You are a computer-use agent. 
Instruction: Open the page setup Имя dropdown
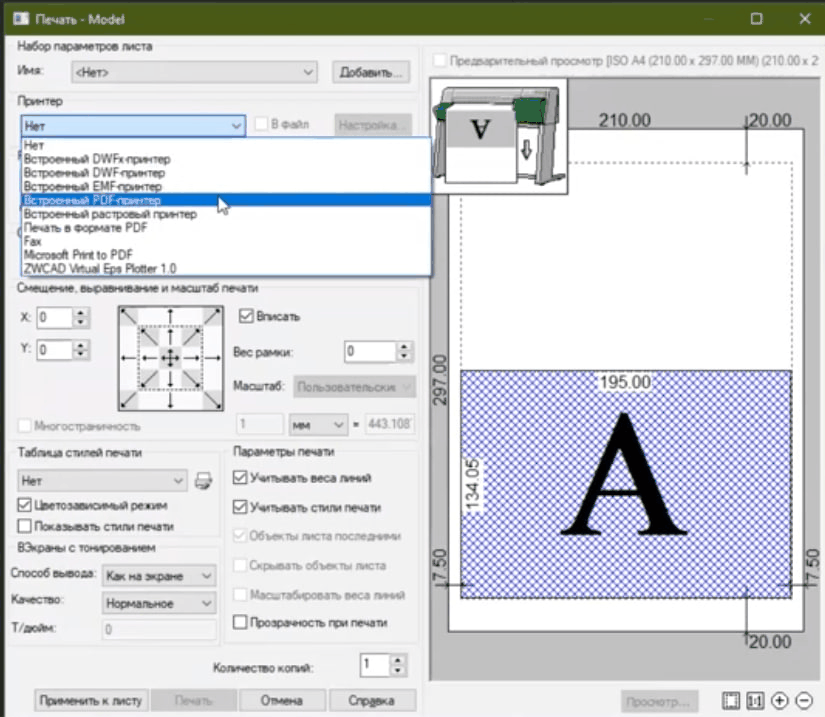pos(193,72)
